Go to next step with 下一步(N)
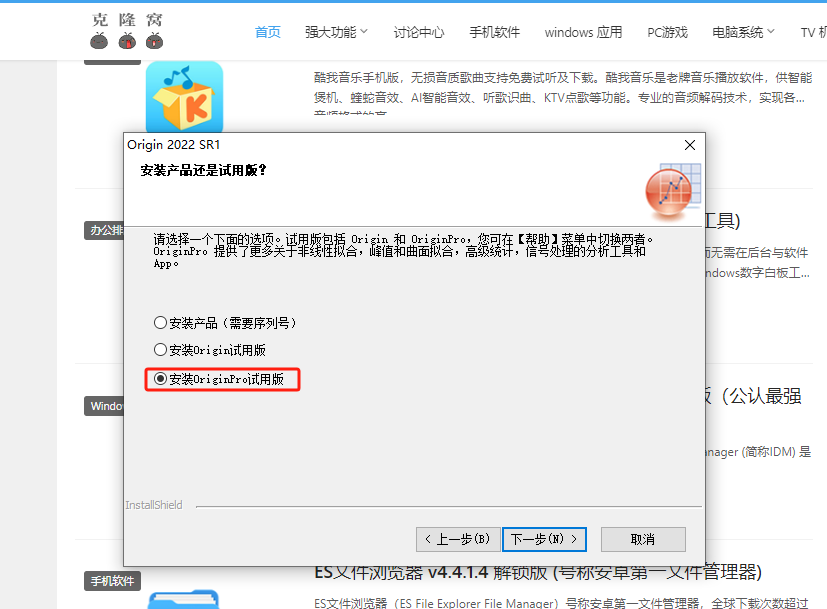Image resolution: width=827 pixels, height=609 pixels. pos(544,539)
